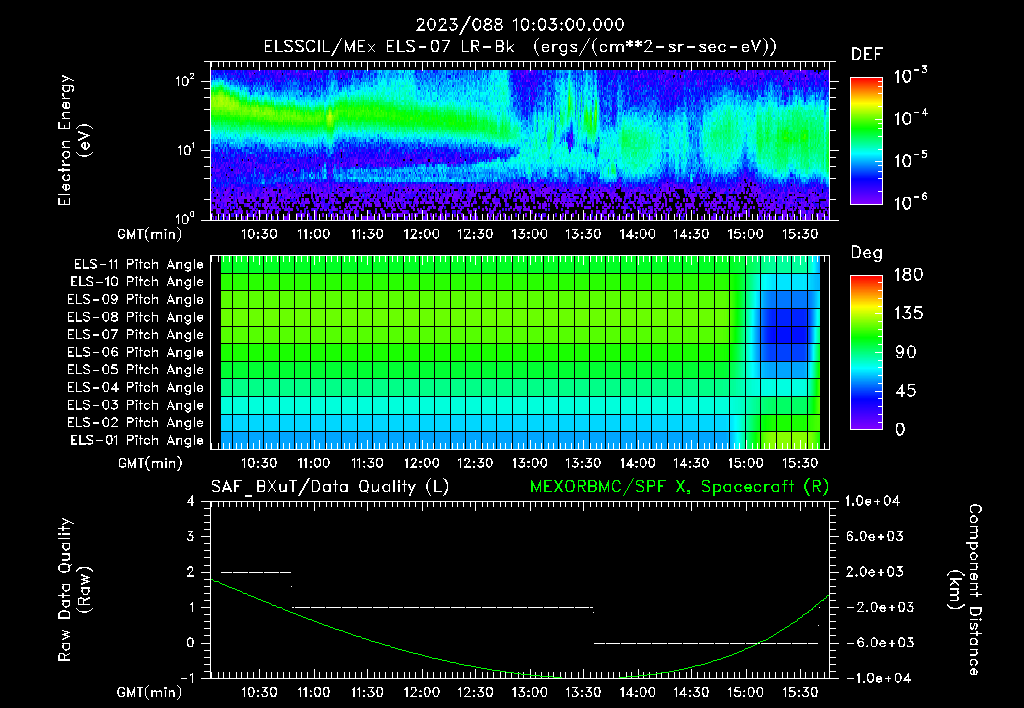Click the SAF_BXuT/Data Quality (L) legend label

330,487
